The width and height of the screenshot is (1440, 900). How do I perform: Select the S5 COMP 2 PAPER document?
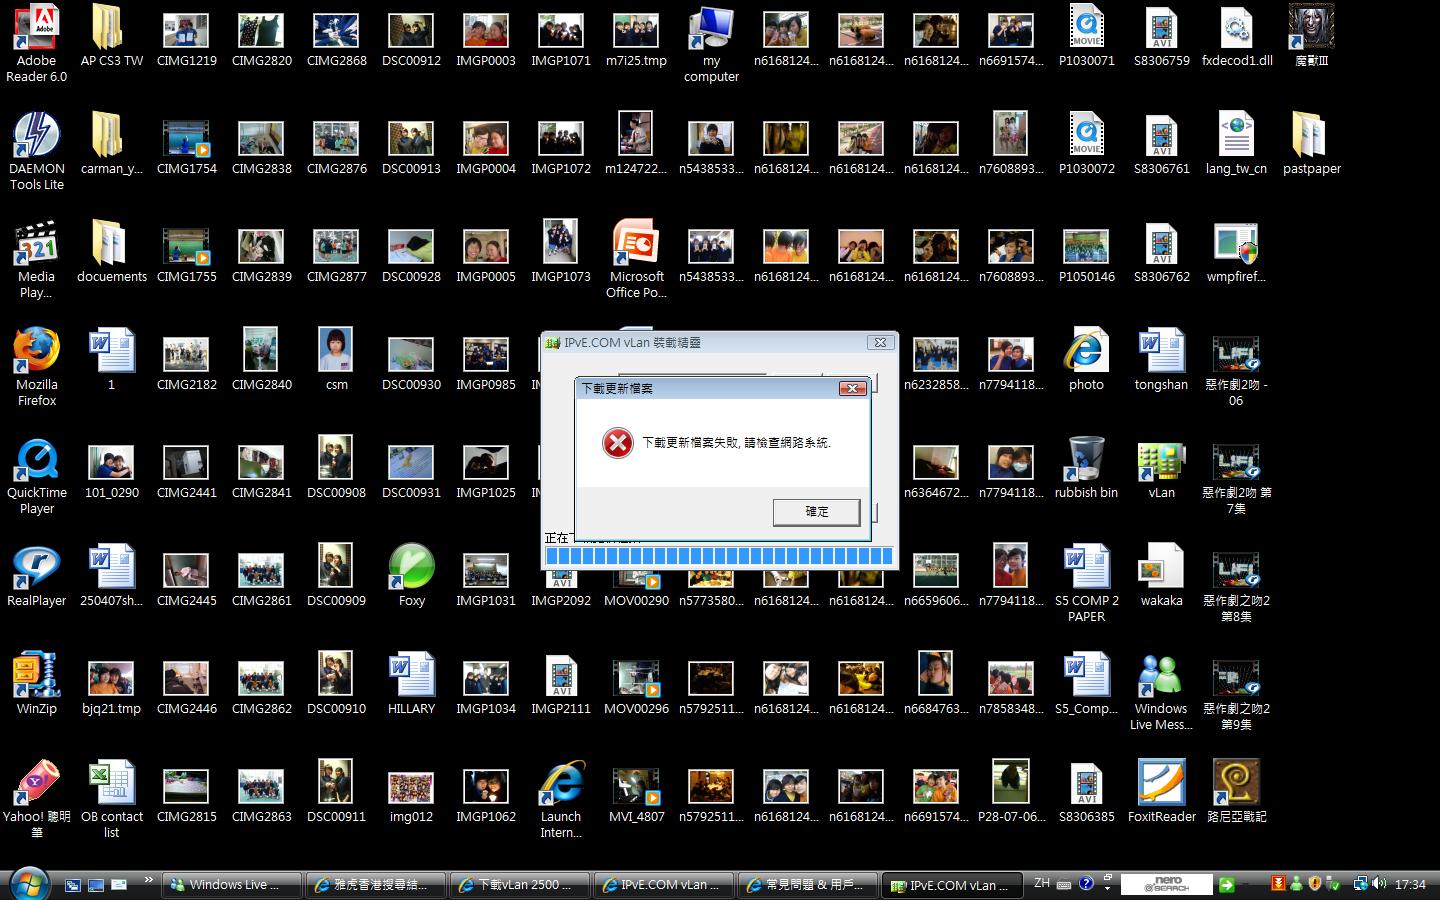1087,584
